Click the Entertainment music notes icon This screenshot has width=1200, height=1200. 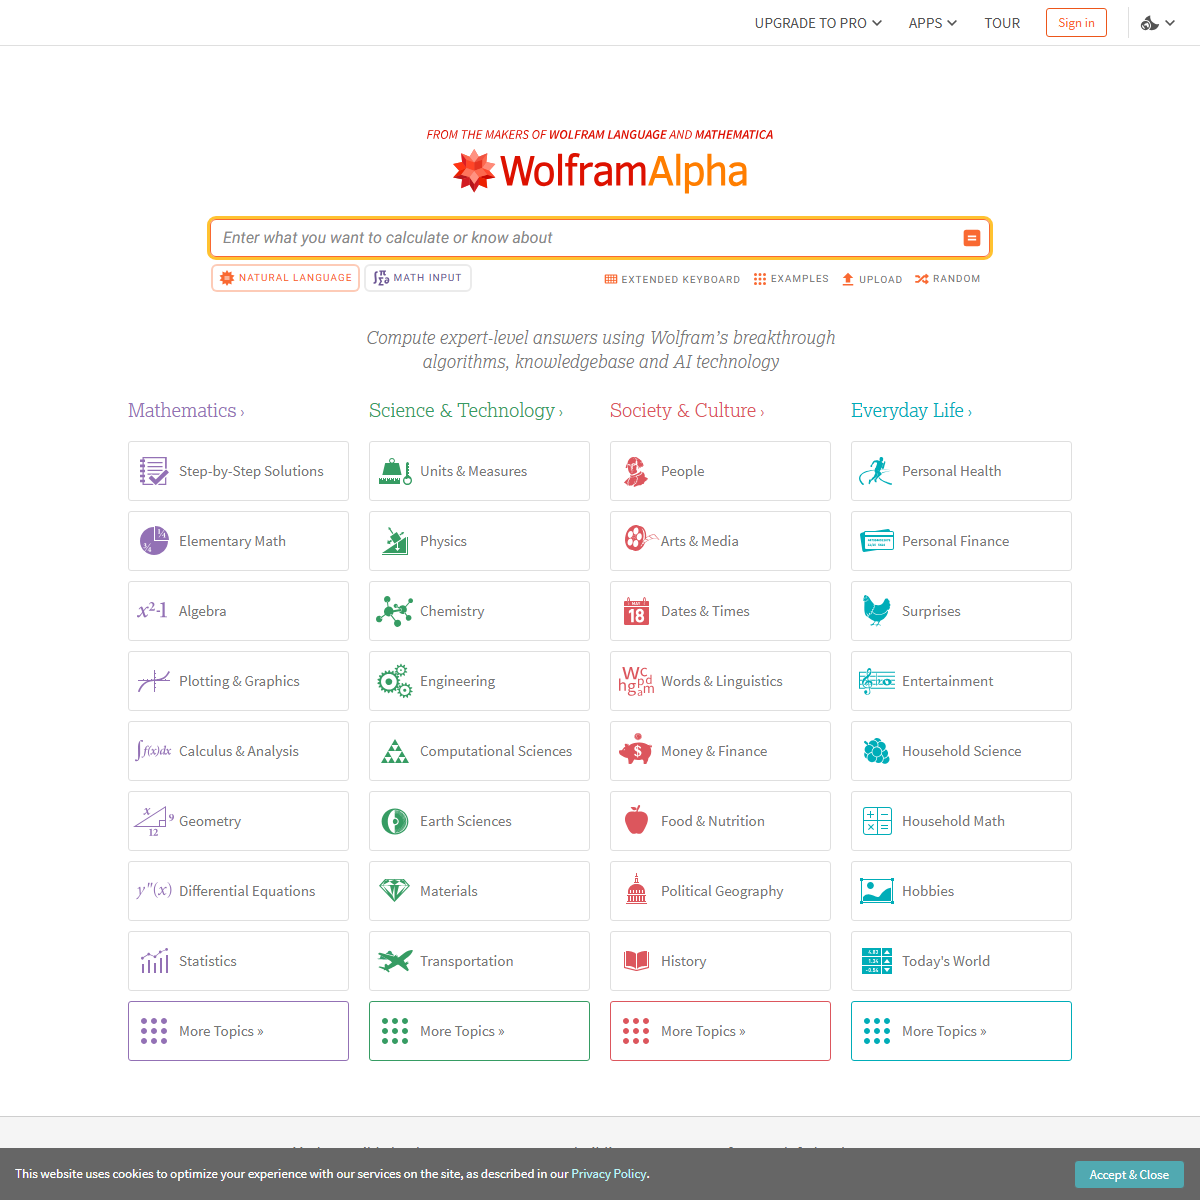click(877, 681)
